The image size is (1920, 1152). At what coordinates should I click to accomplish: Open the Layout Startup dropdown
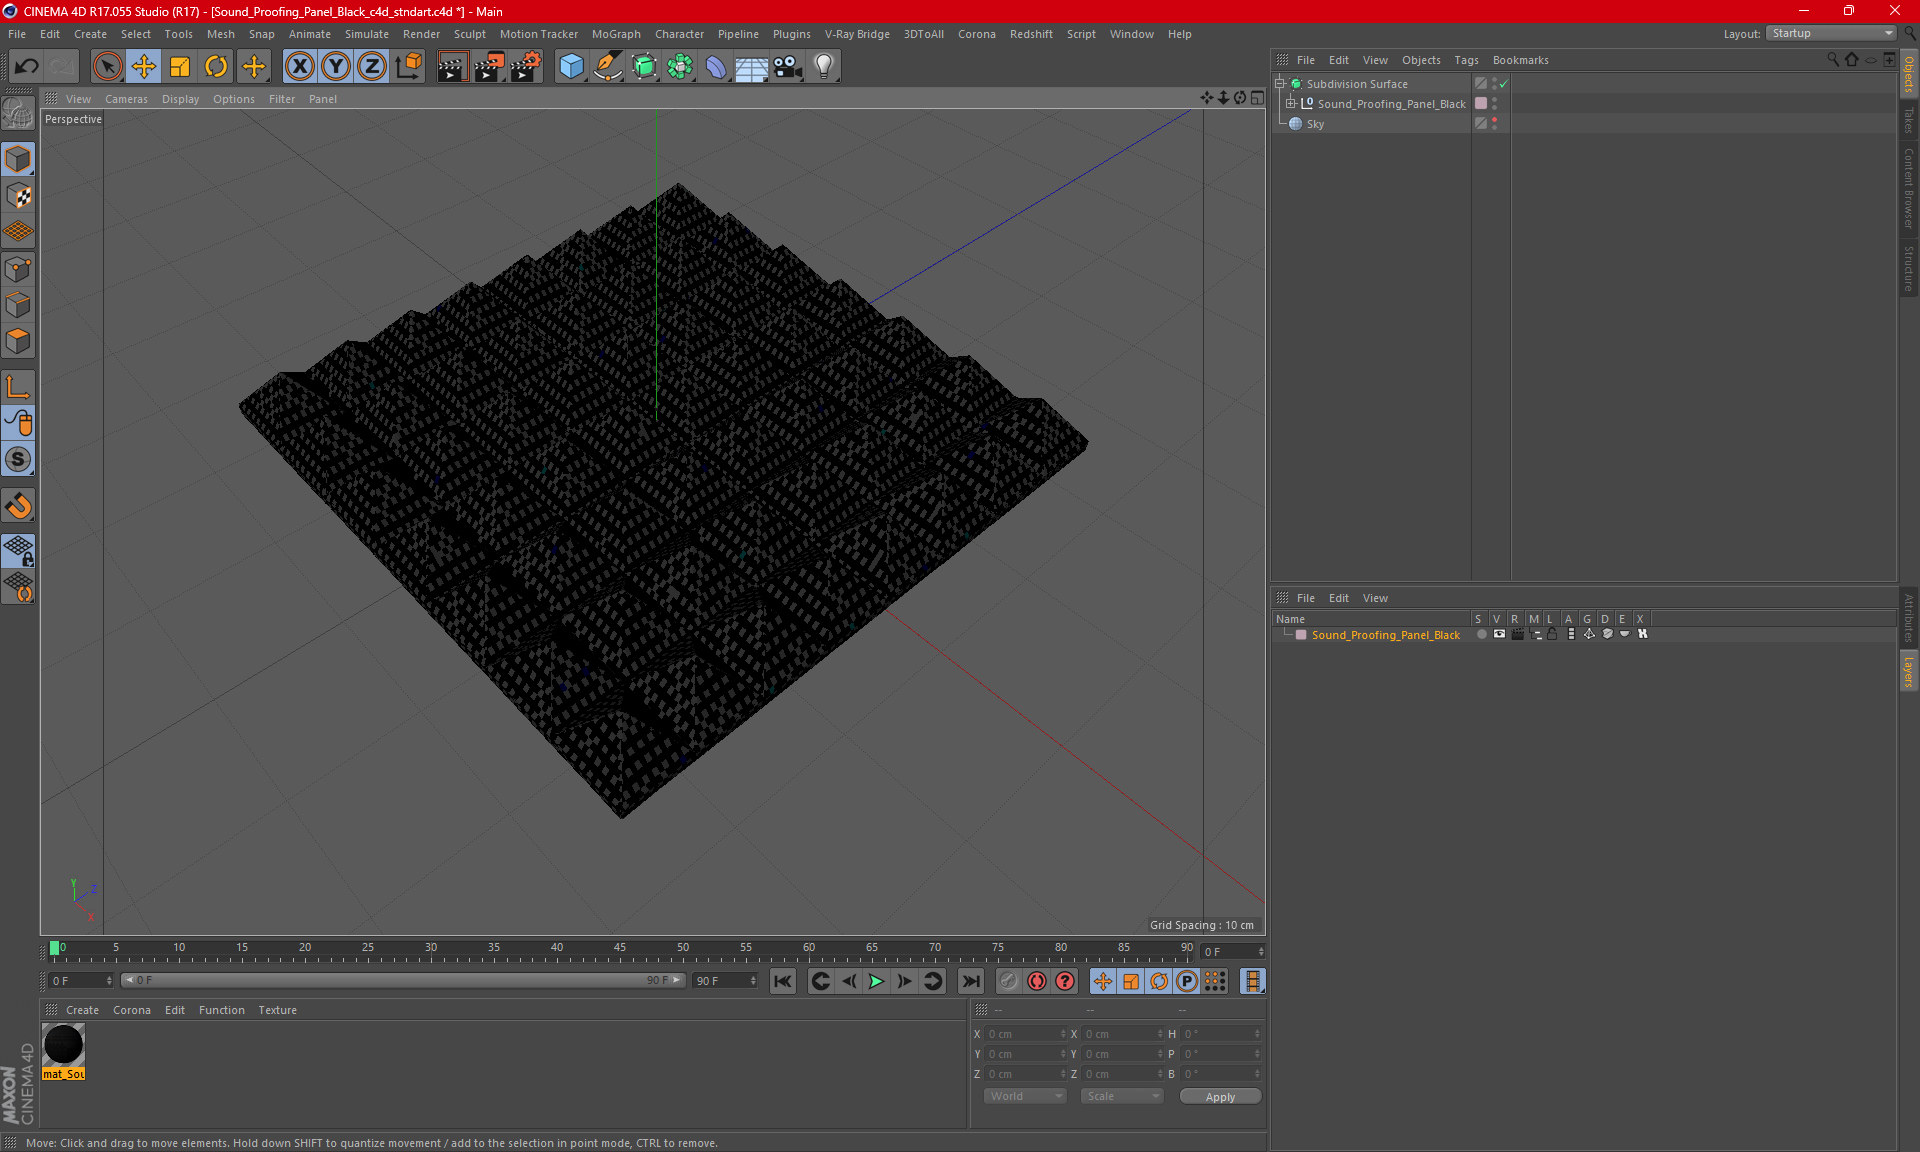[x=1831, y=33]
